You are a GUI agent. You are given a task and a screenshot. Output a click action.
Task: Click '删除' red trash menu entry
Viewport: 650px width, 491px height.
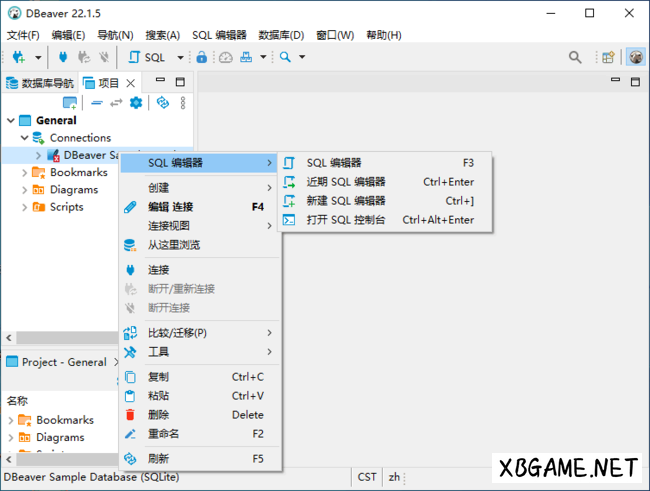[x=159, y=415]
